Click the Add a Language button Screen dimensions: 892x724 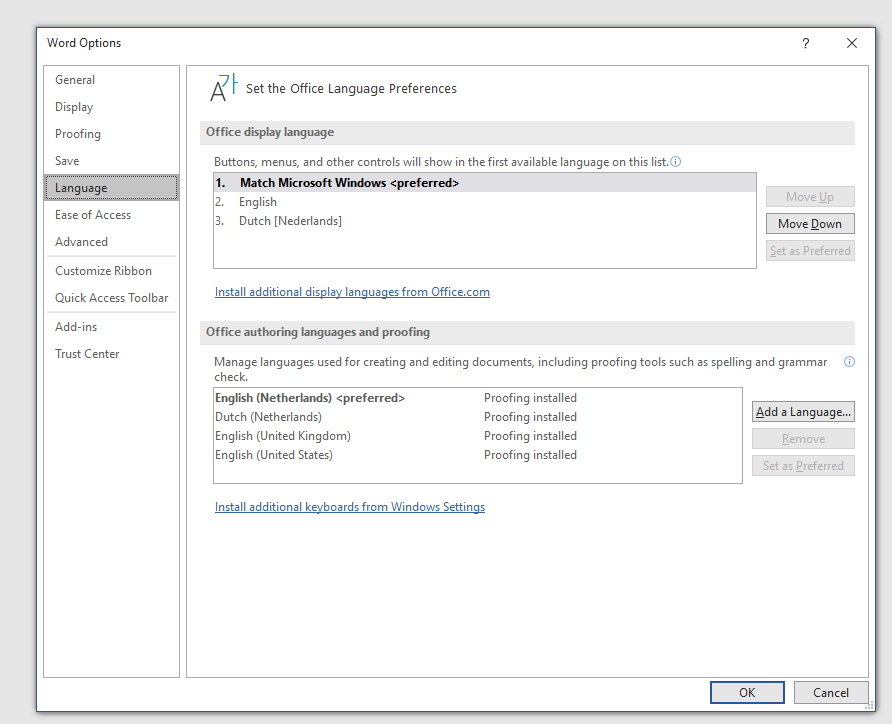pos(803,412)
